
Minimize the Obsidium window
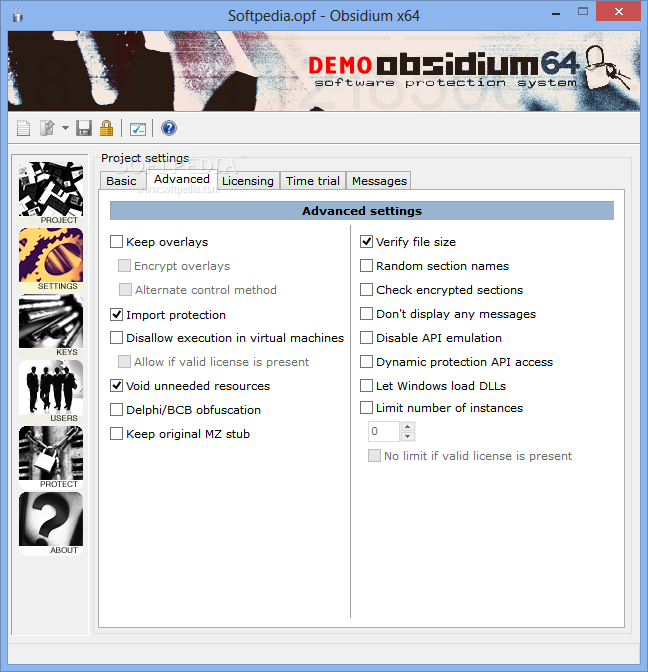pos(556,12)
